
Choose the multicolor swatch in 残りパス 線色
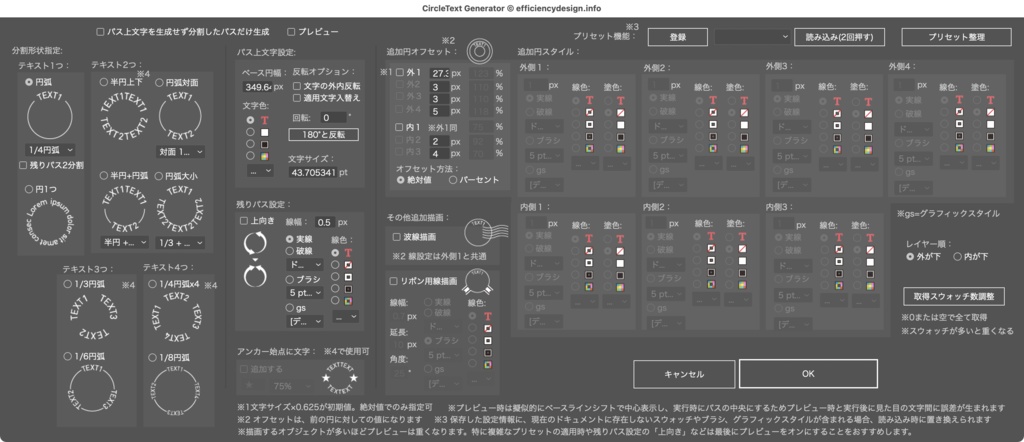pos(349,300)
